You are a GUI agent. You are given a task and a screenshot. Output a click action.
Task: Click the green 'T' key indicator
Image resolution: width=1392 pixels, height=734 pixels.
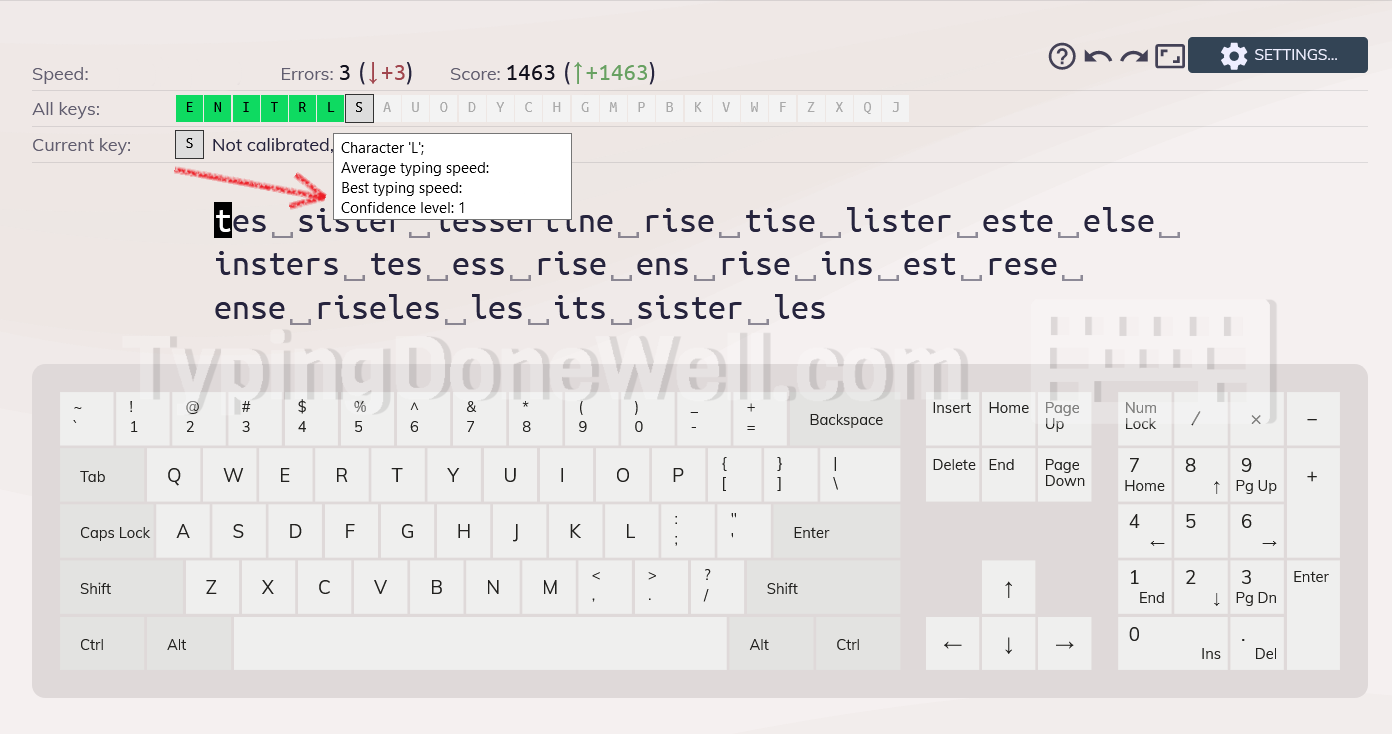[274, 108]
